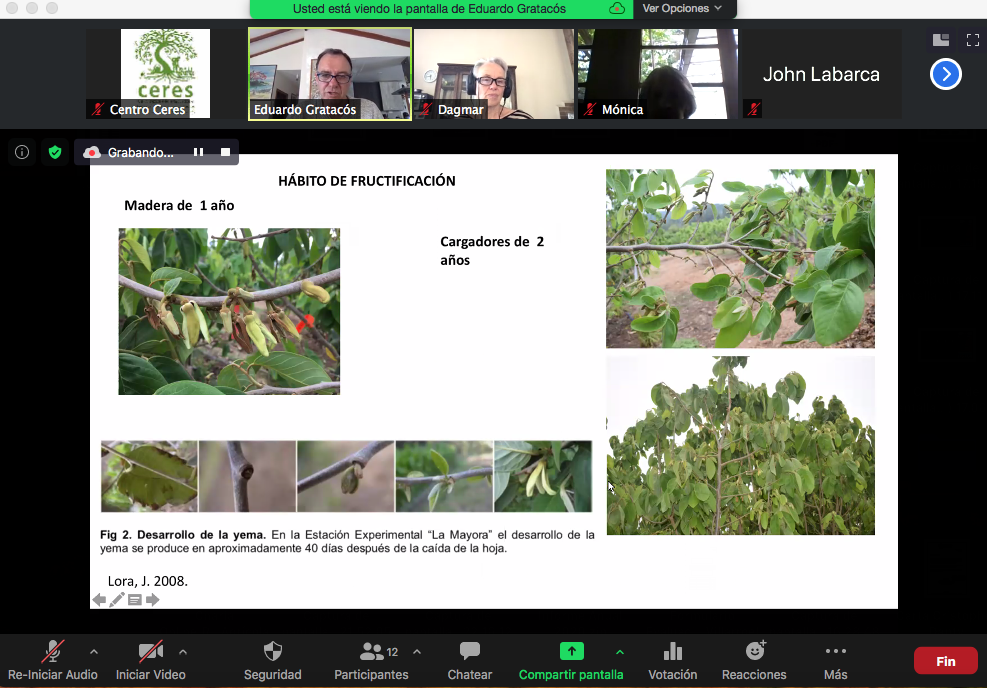
Task: Click tree canopy photo on slide
Action: tap(740, 446)
